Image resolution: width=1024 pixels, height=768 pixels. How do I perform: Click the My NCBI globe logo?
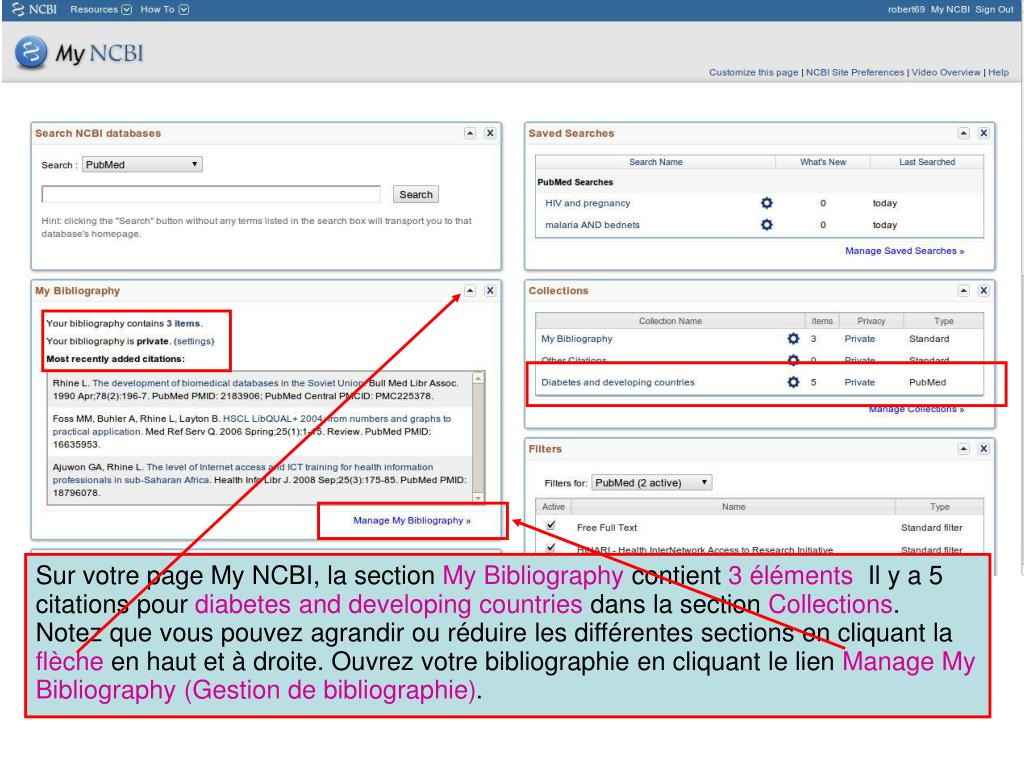click(31, 52)
